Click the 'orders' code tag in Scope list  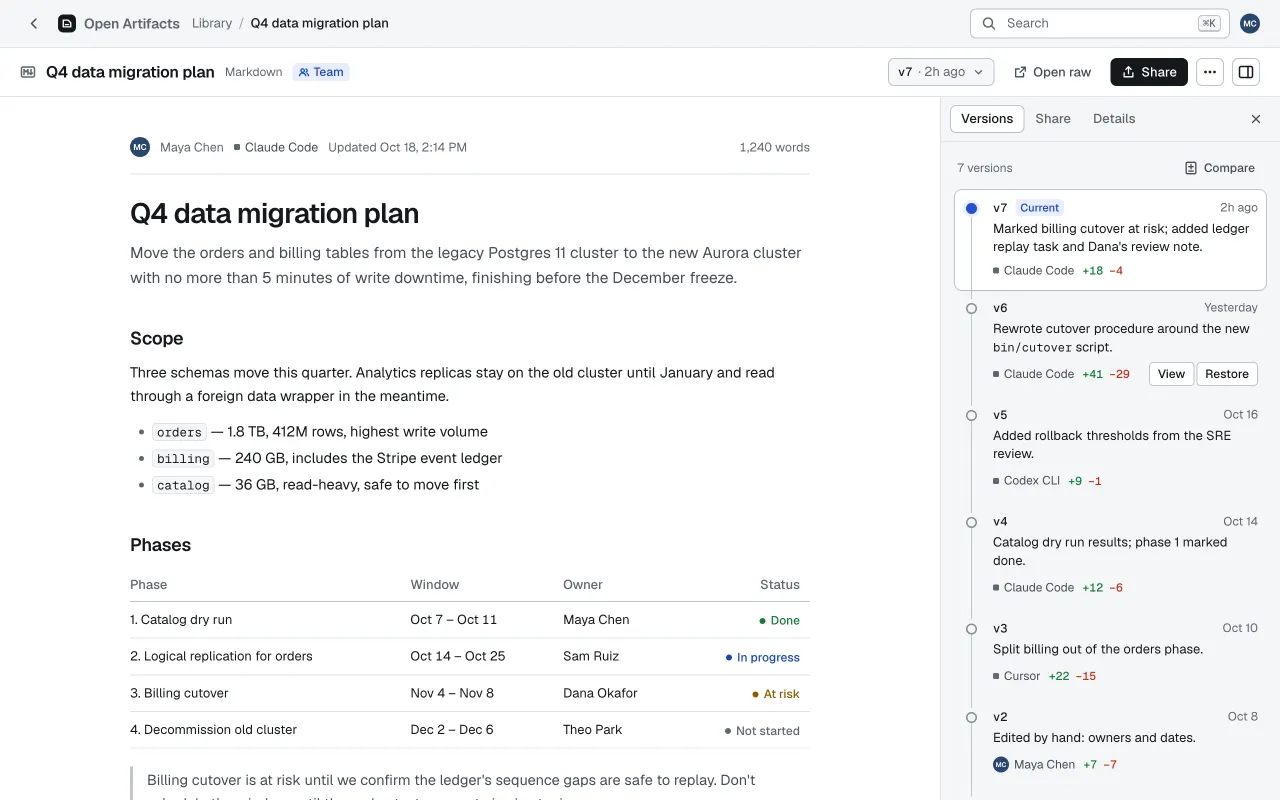coord(180,432)
